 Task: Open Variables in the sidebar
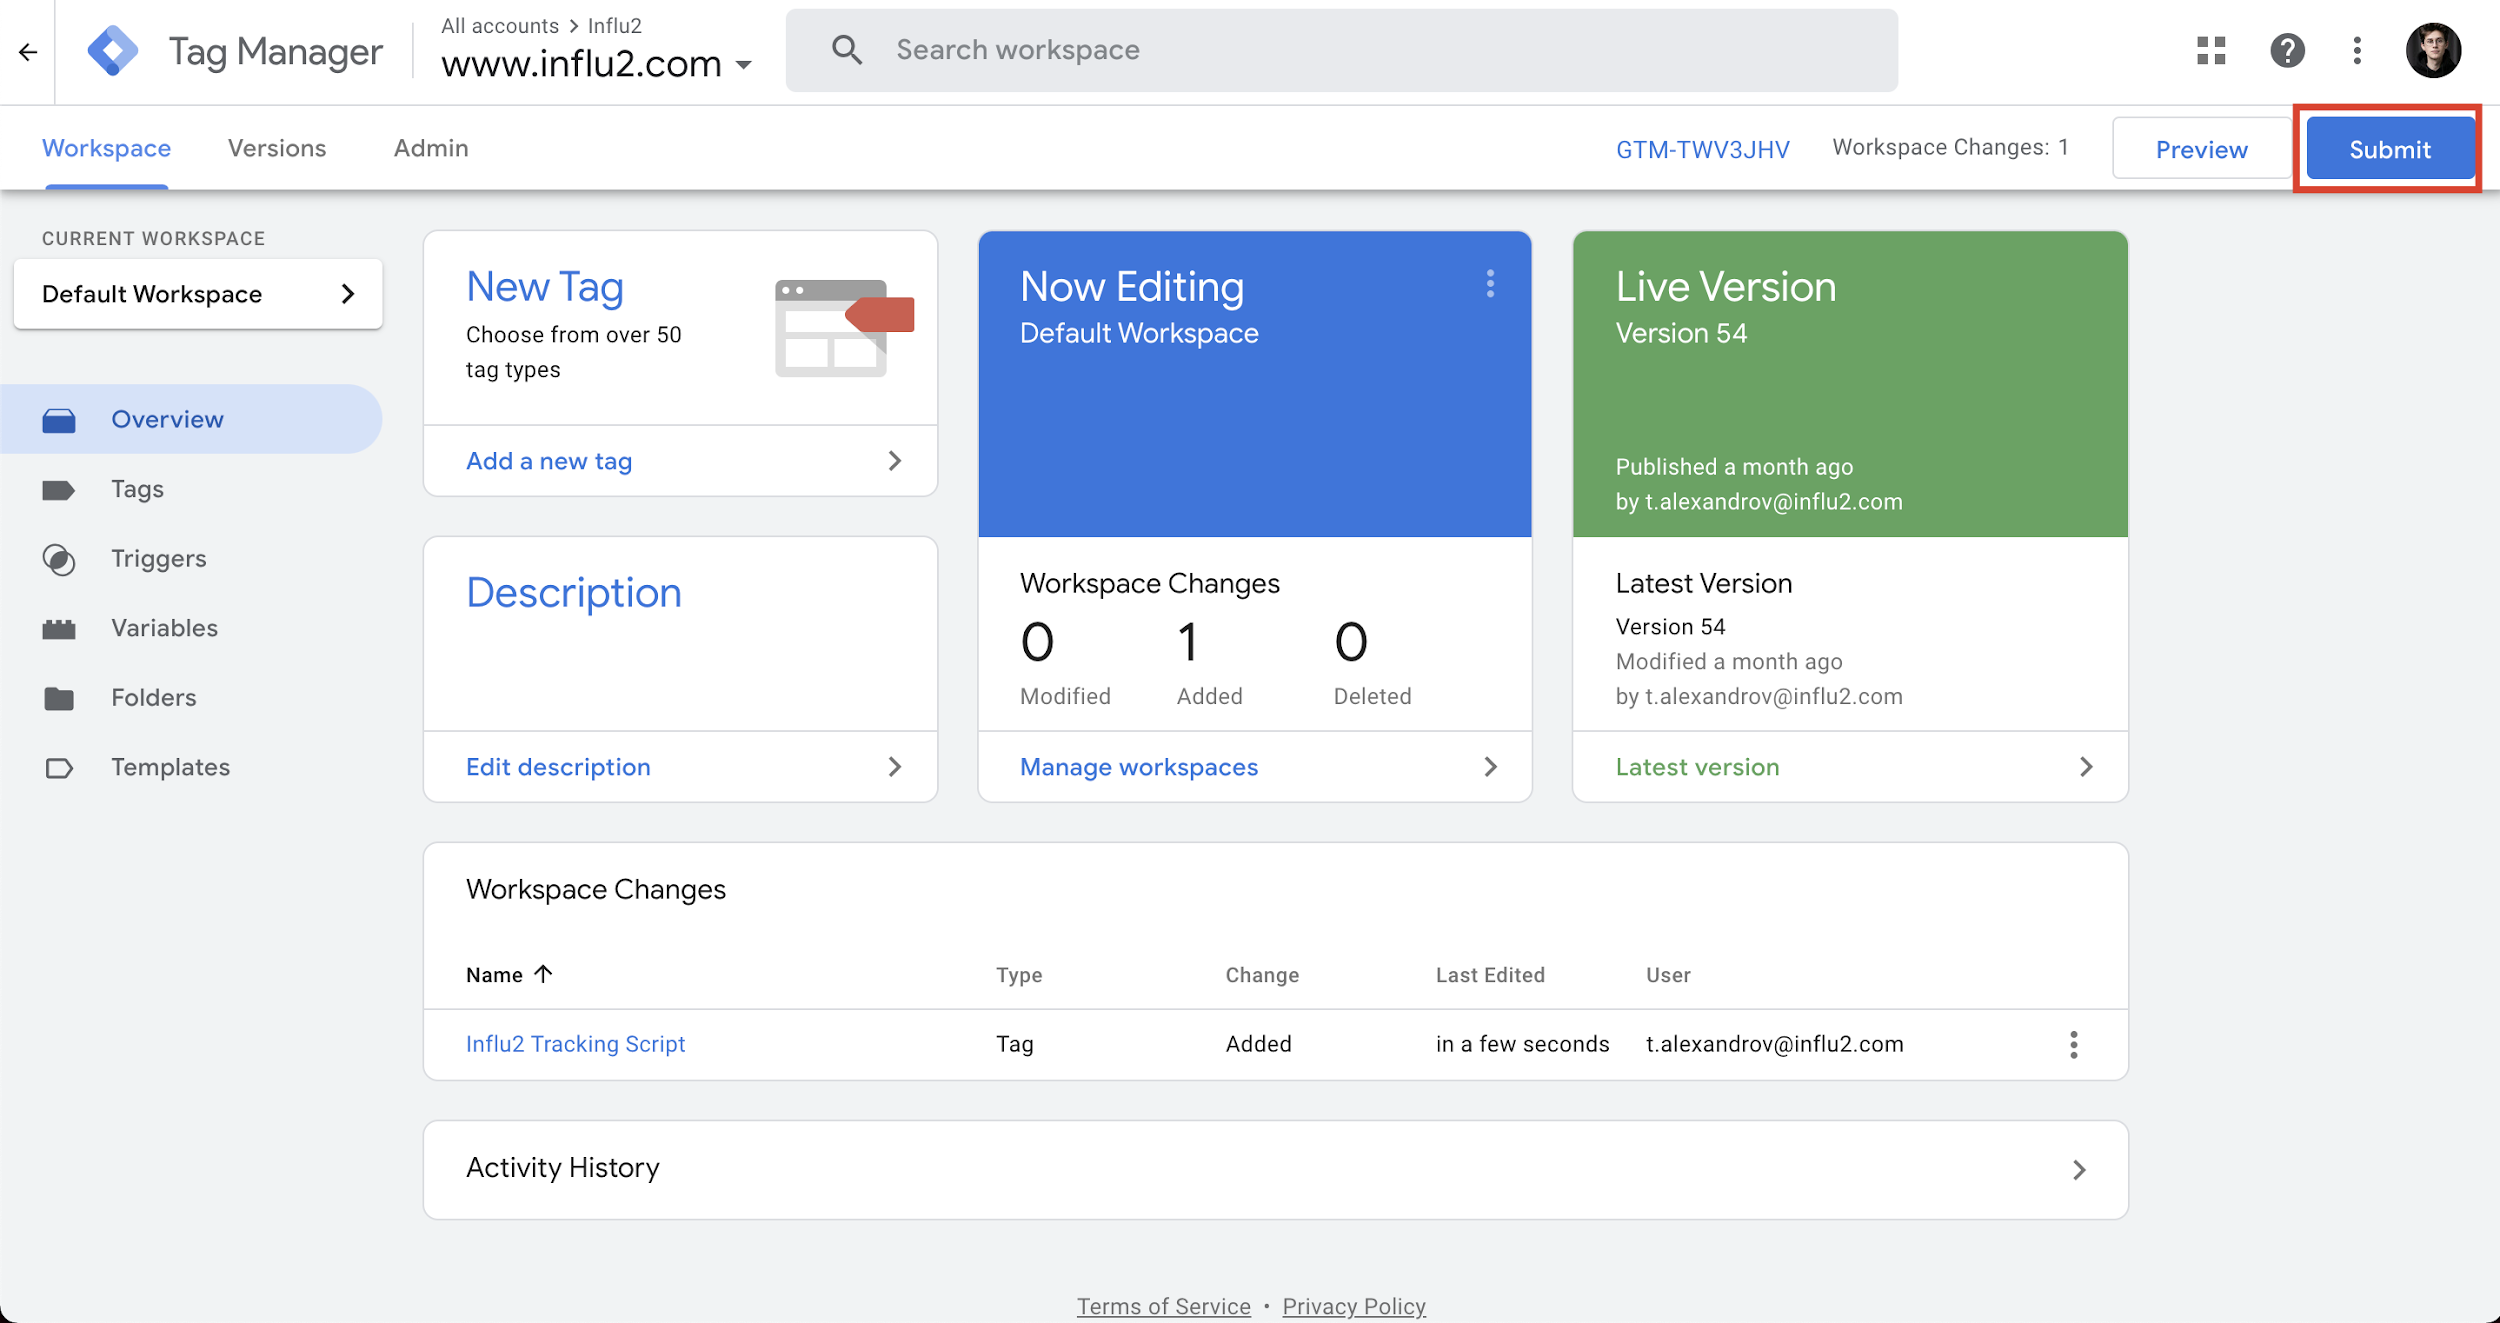164,628
